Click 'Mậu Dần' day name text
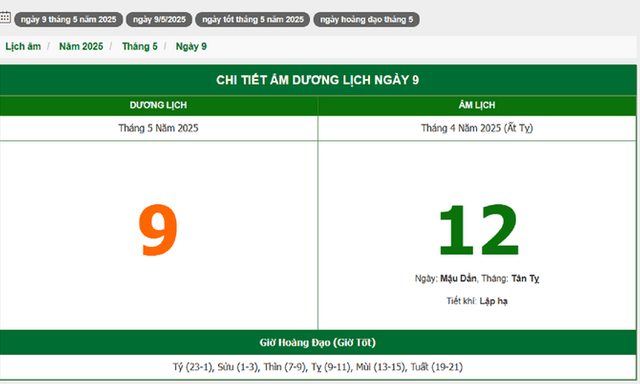 [458, 278]
